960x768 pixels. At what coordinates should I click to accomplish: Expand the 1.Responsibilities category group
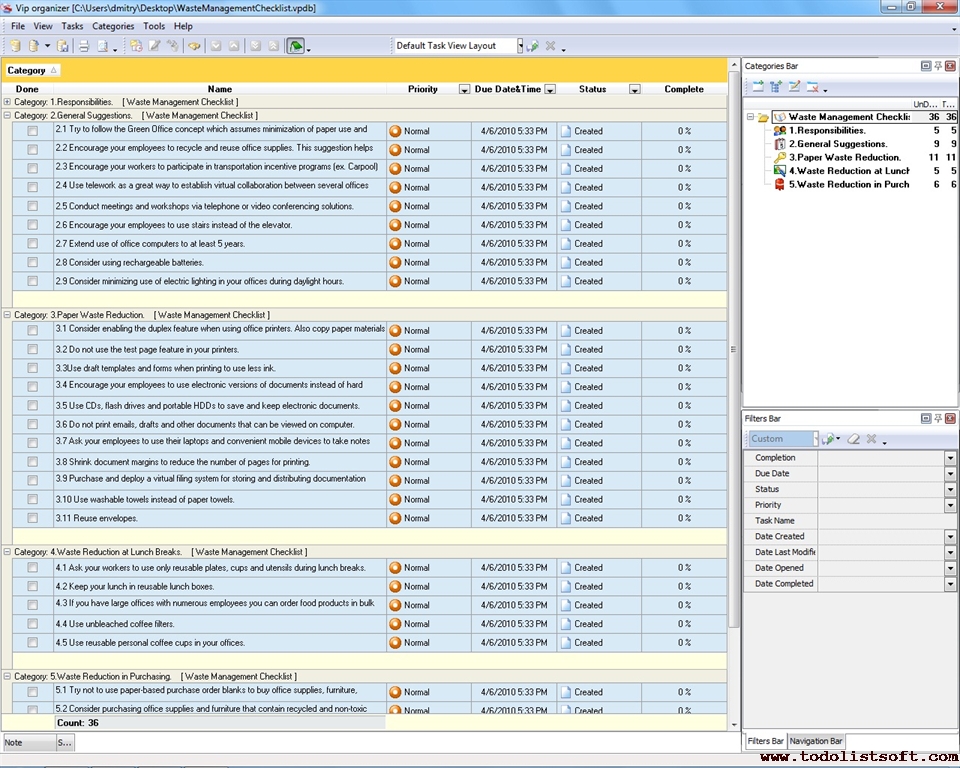point(7,102)
